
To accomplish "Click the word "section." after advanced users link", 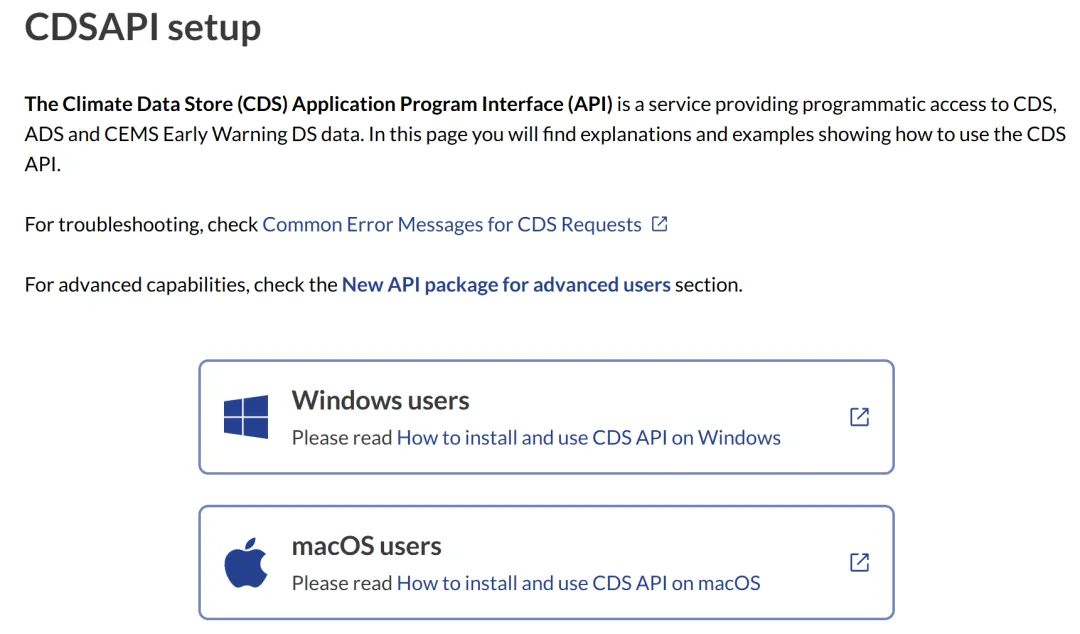I will (708, 285).
